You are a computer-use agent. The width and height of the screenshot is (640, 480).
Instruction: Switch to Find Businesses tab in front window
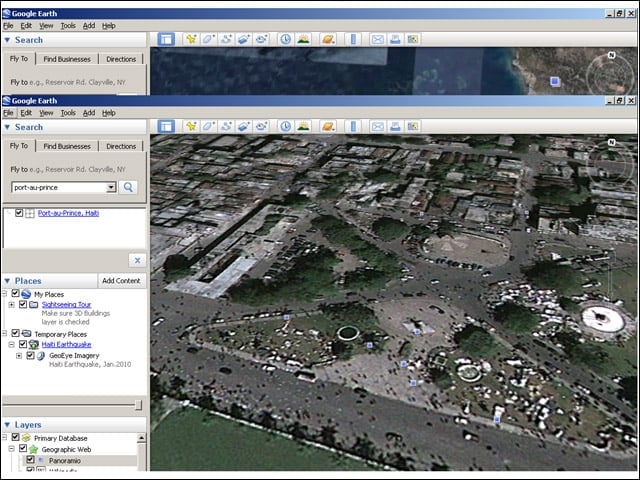67,146
